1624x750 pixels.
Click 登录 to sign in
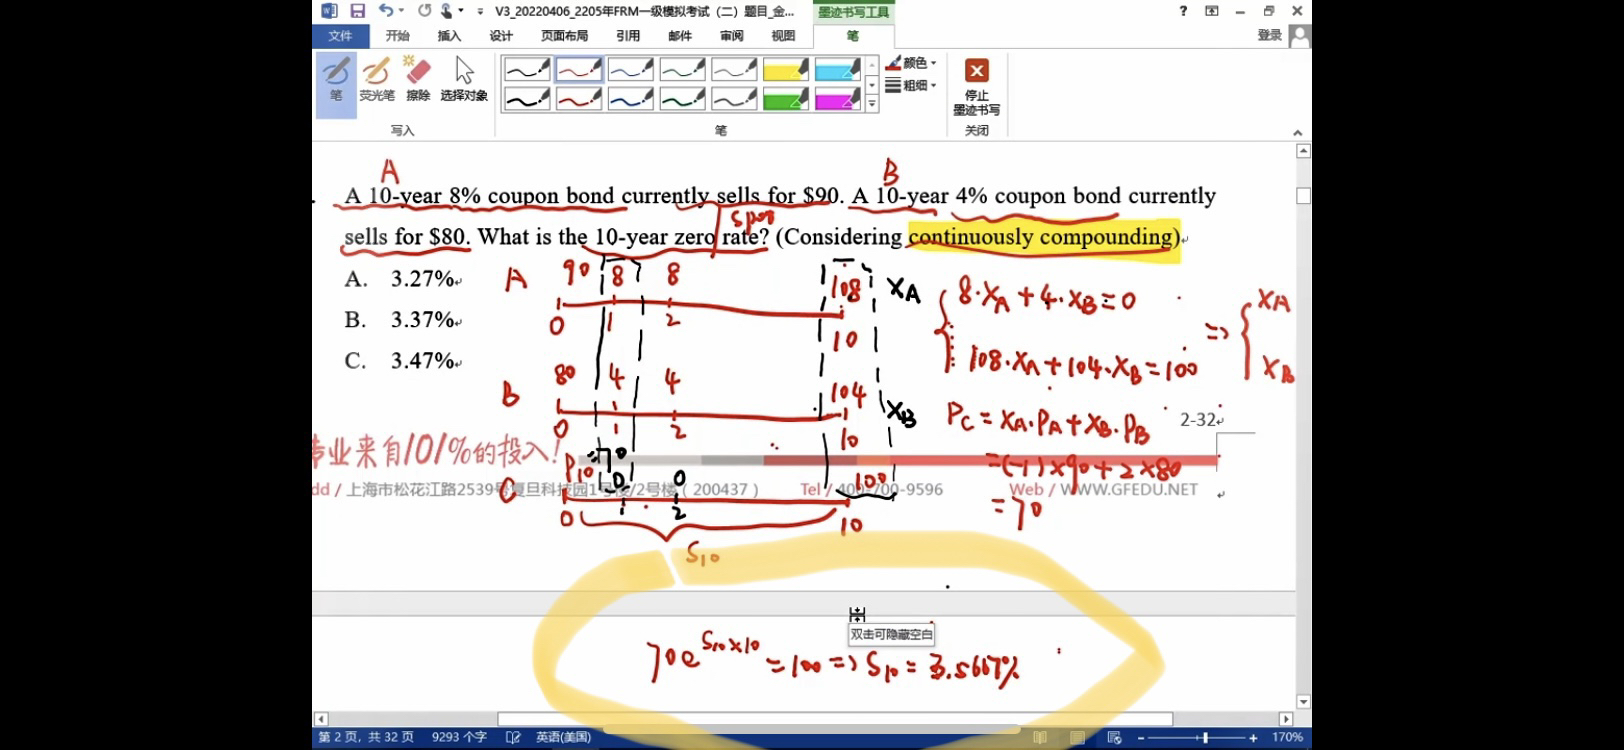pyautogui.click(x=1270, y=35)
